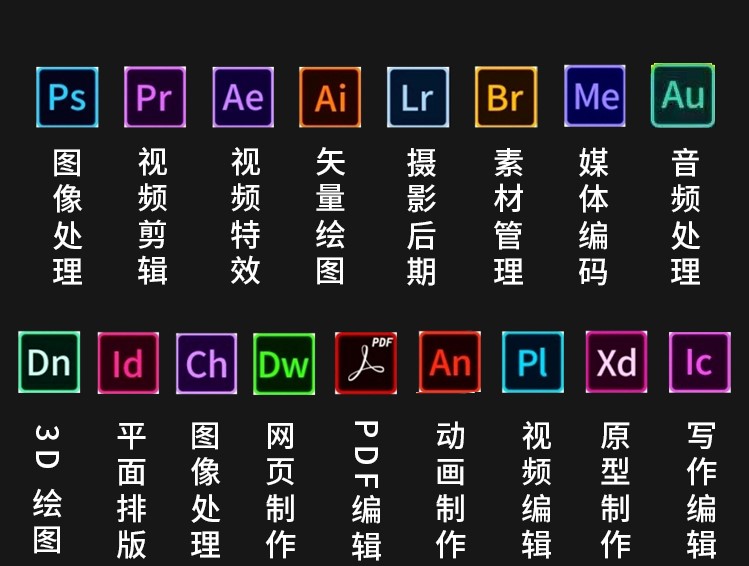Select the After Effects Ae icon
The height and width of the screenshot is (566, 749).
pos(243,97)
